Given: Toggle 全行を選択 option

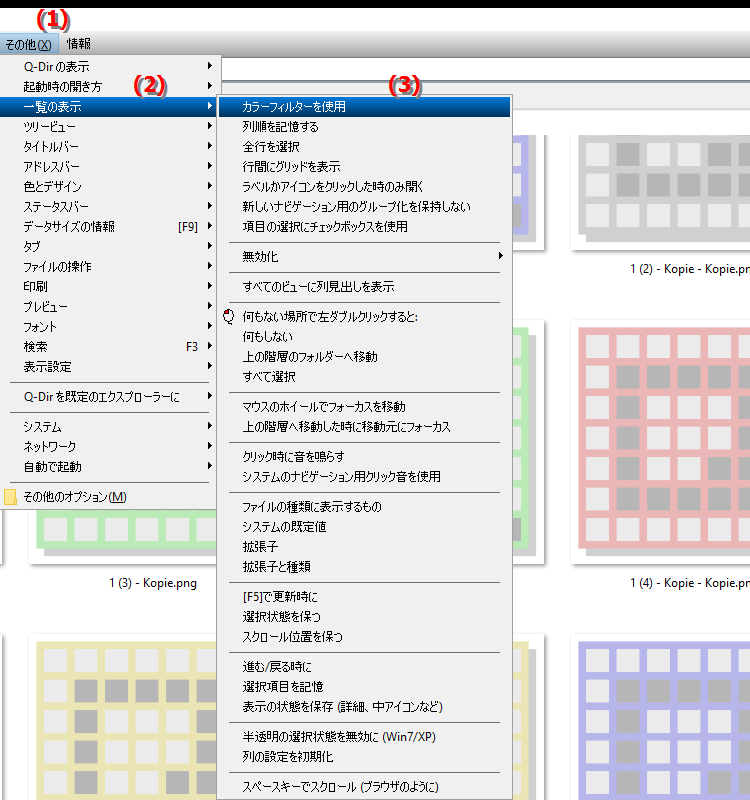Looking at the screenshot, I should pos(364,146).
